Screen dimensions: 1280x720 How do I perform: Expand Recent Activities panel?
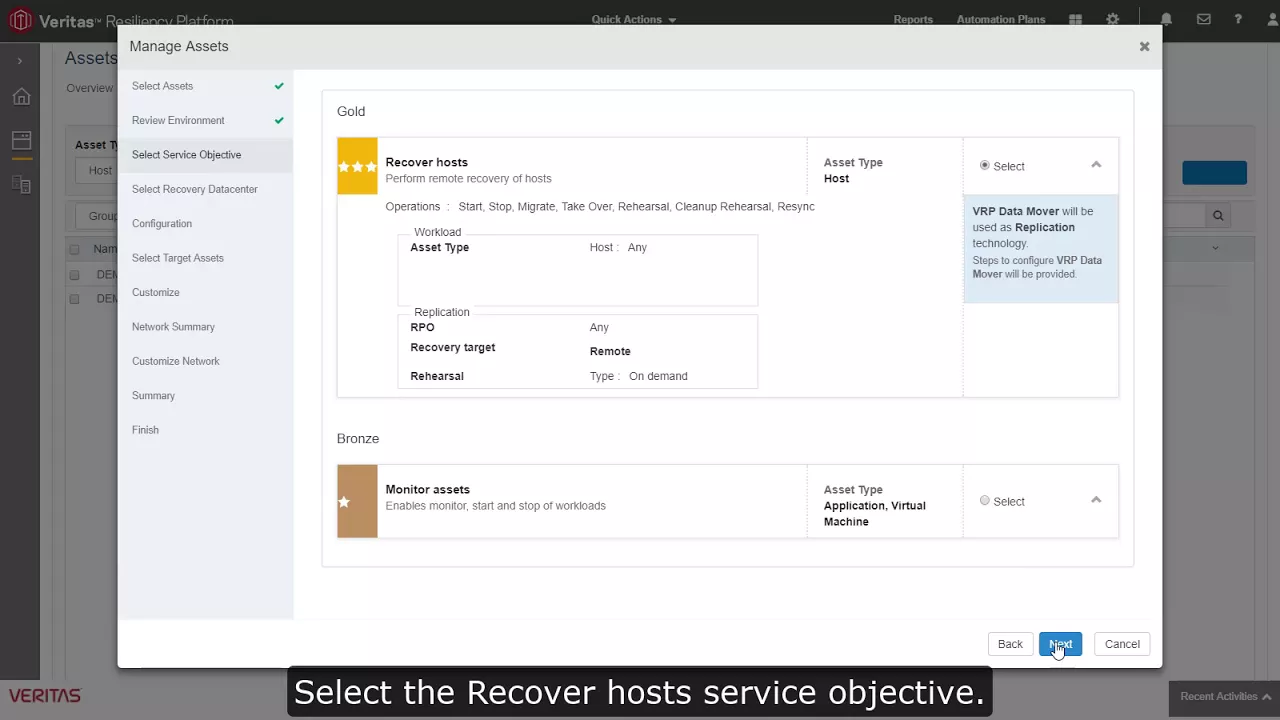pos(1225,696)
